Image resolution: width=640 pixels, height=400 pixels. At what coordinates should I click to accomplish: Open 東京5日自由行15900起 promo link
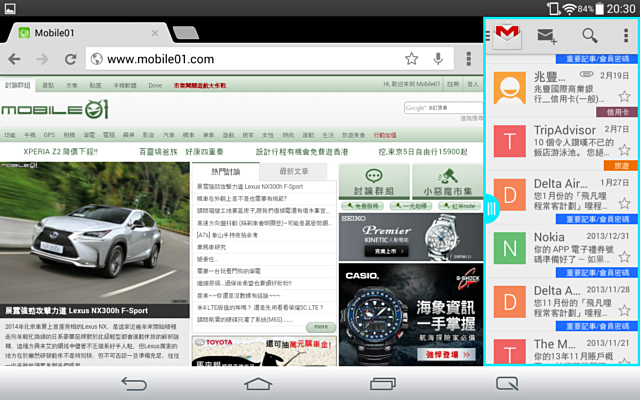tap(423, 152)
